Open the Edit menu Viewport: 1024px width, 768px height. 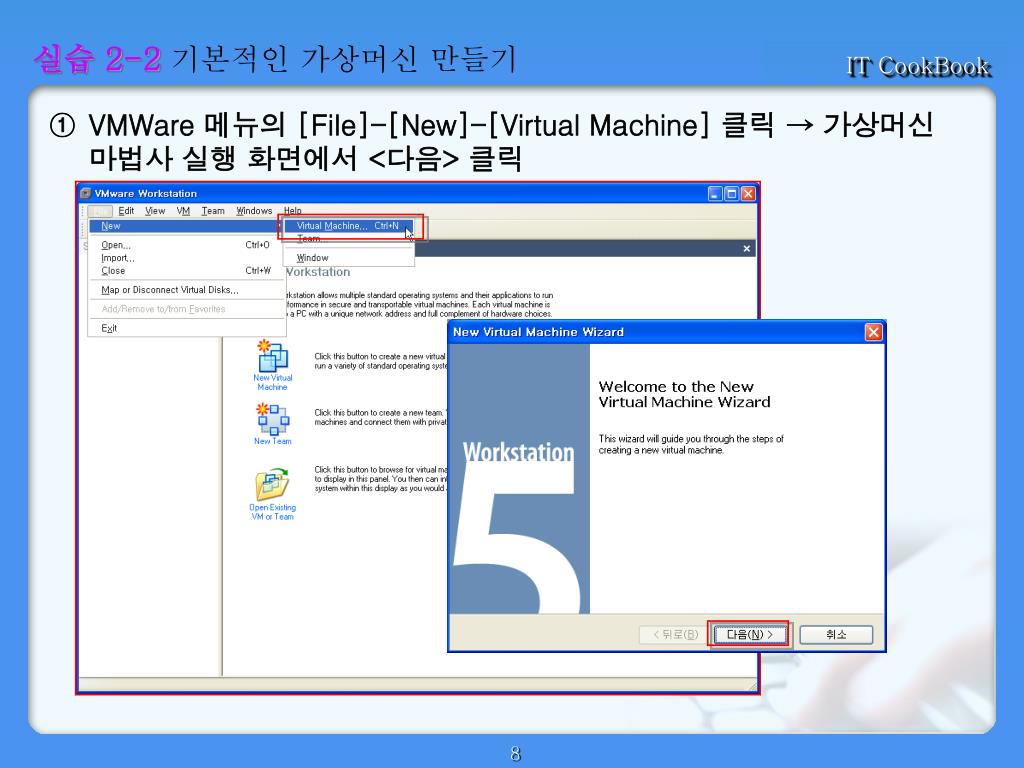[x=126, y=211]
